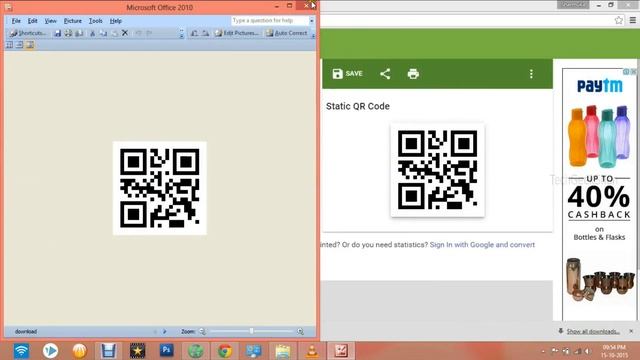The image size is (640, 360).
Task: Open the Shortcuts pane in Picture Manager
Action: coord(28,33)
